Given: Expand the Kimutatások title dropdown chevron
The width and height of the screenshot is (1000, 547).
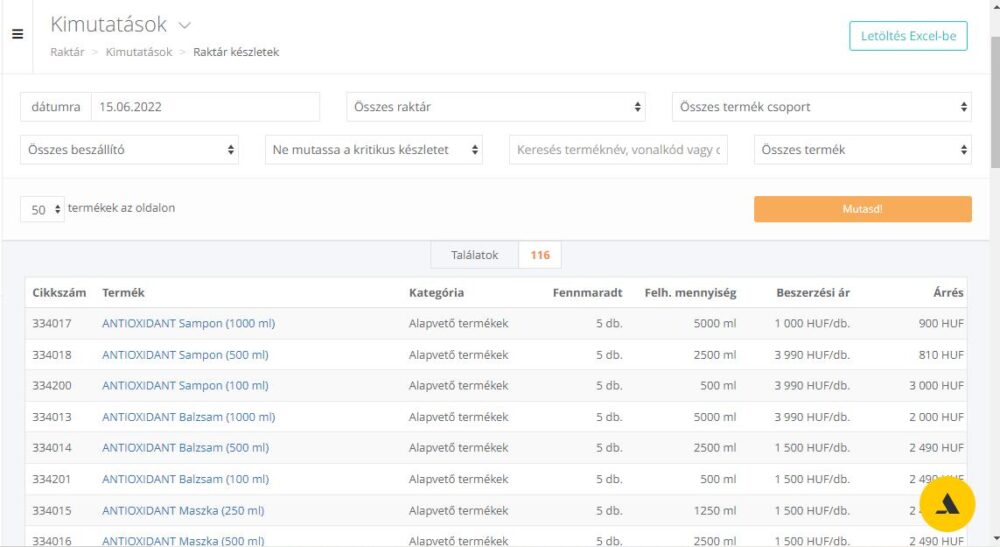Looking at the screenshot, I should 184,26.
